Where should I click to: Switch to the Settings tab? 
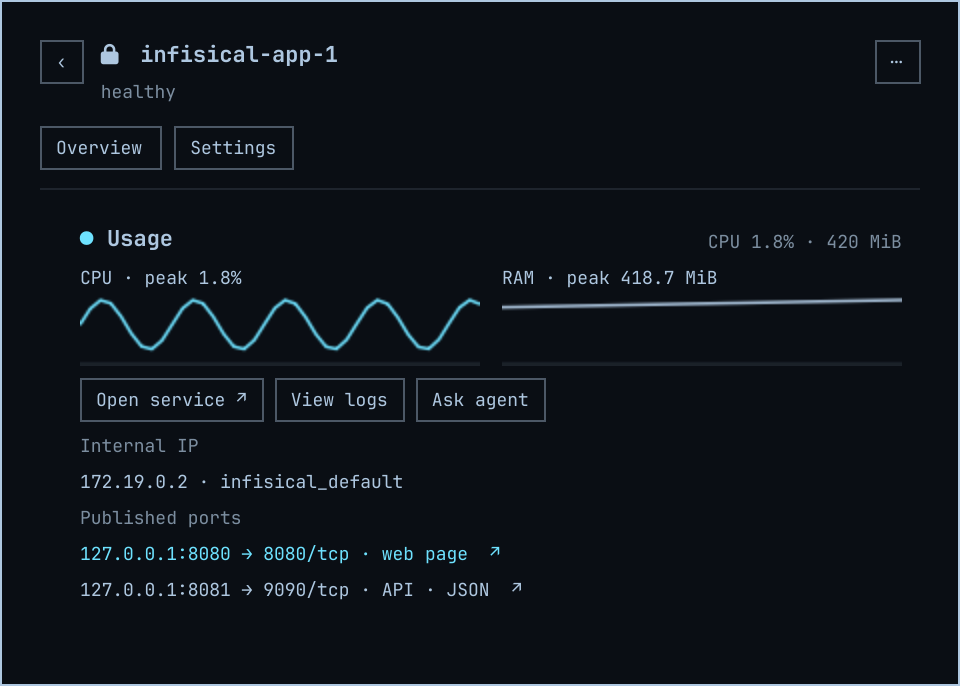click(234, 148)
